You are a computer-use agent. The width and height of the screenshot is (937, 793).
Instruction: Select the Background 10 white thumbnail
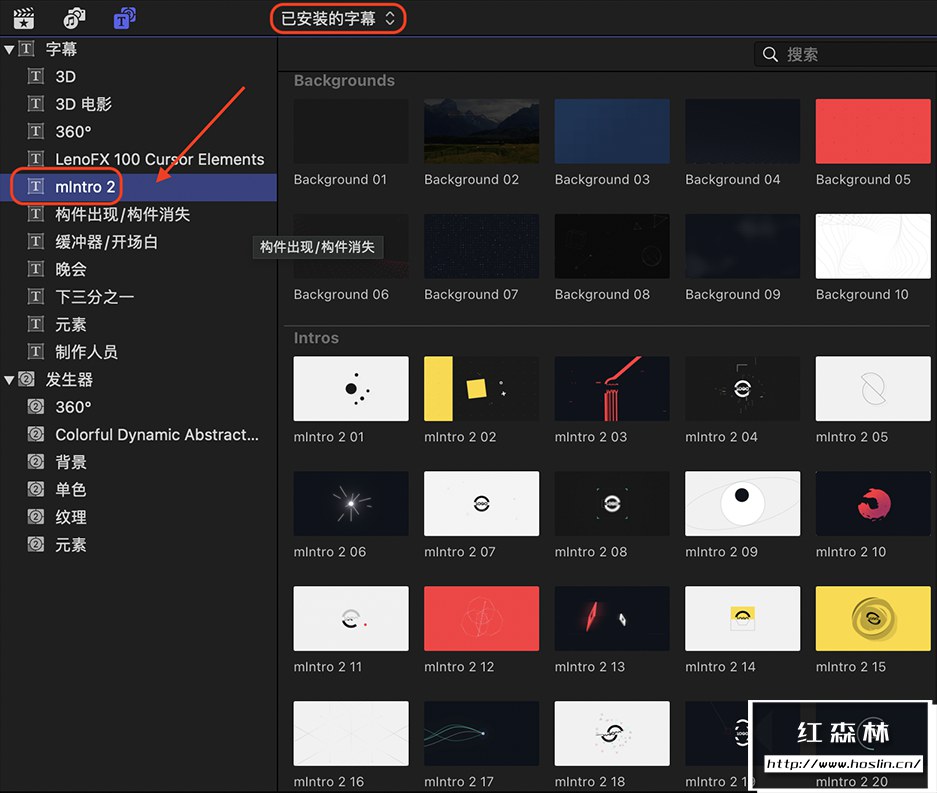(x=873, y=246)
